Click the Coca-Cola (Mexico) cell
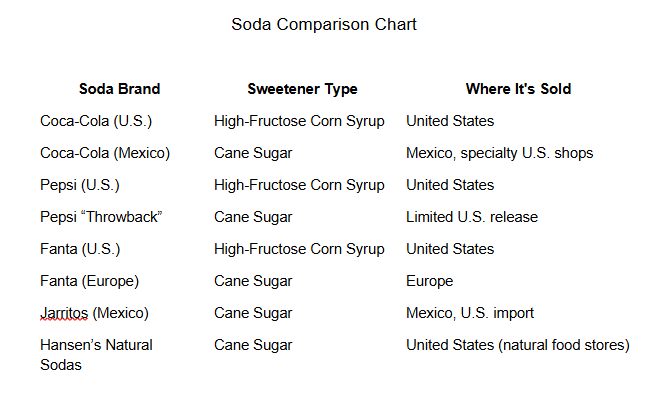This screenshot has height=393, width=667. [x=105, y=153]
